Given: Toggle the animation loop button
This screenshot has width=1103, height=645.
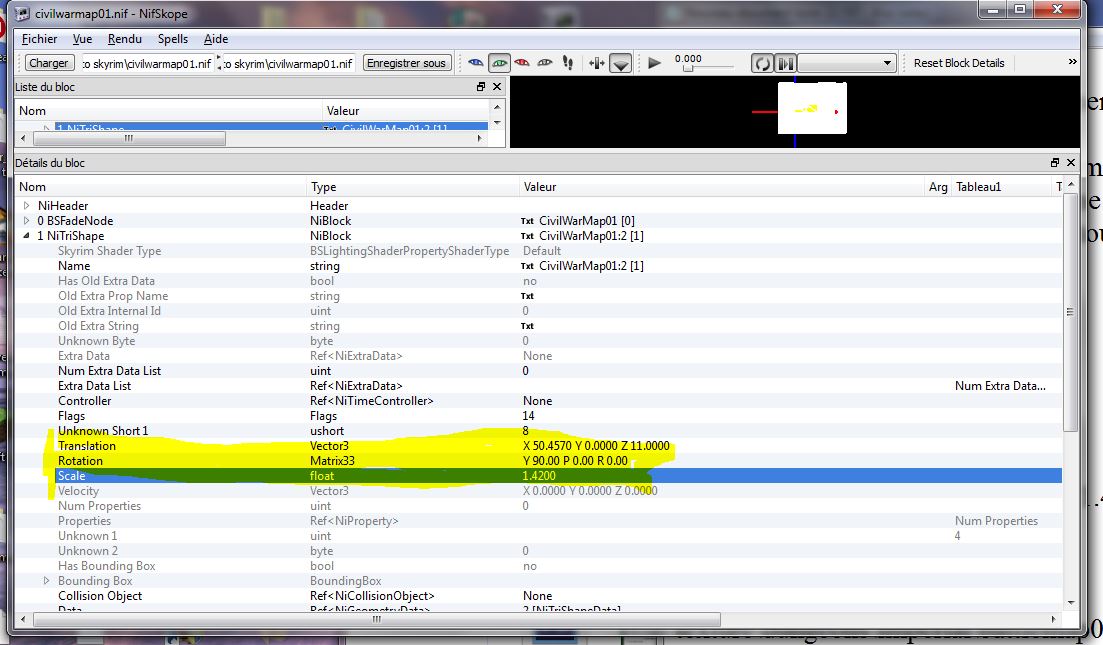Looking at the screenshot, I should pos(762,63).
